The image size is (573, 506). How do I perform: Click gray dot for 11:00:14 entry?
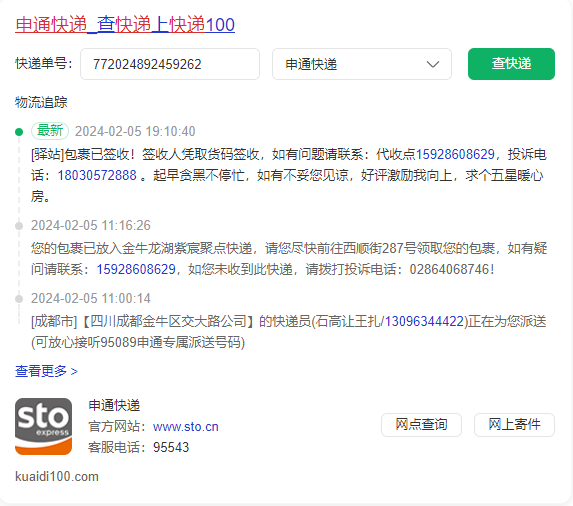(19, 299)
